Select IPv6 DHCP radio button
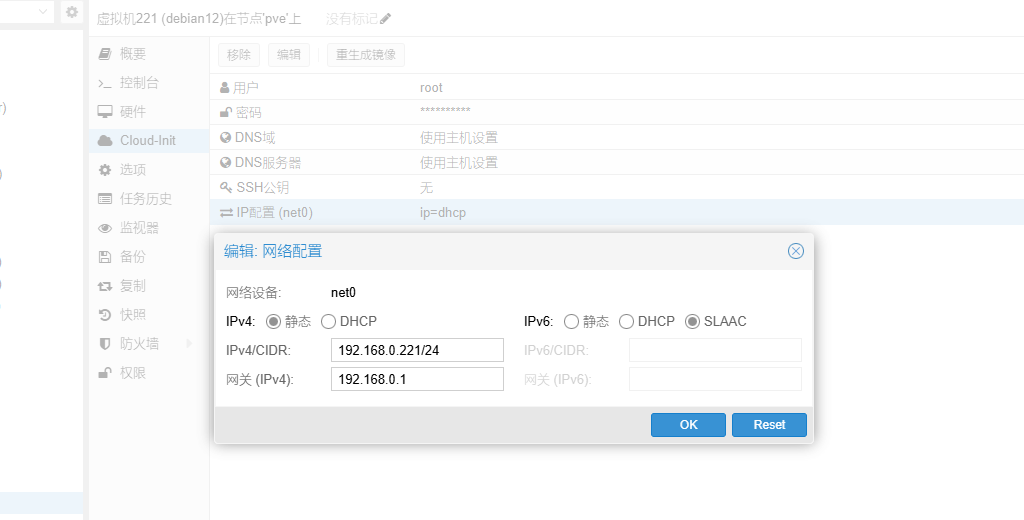This screenshot has width=1024, height=520. click(626, 321)
